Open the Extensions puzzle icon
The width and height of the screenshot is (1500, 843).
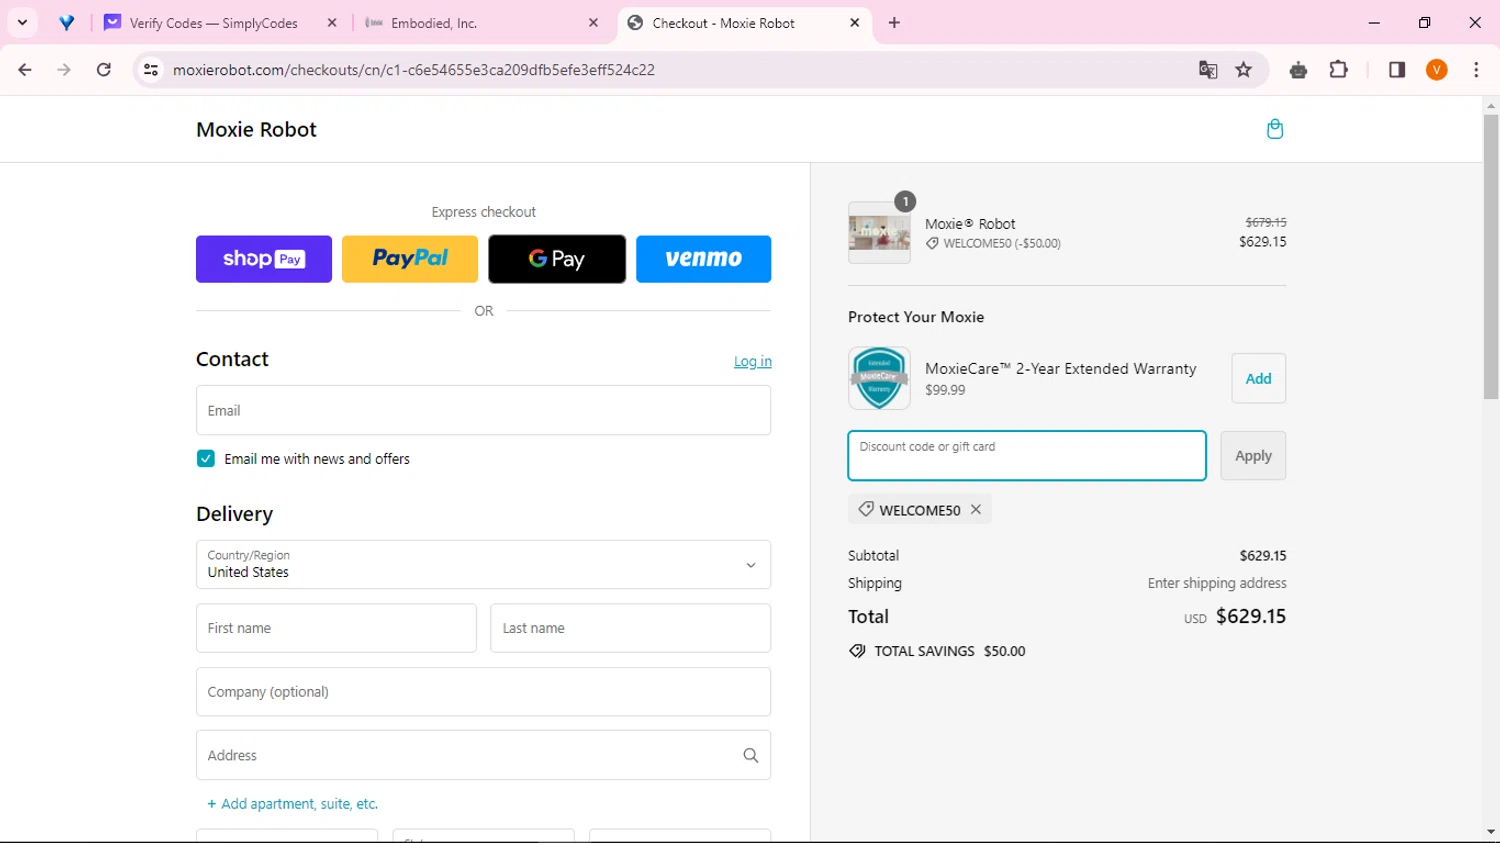tap(1338, 70)
